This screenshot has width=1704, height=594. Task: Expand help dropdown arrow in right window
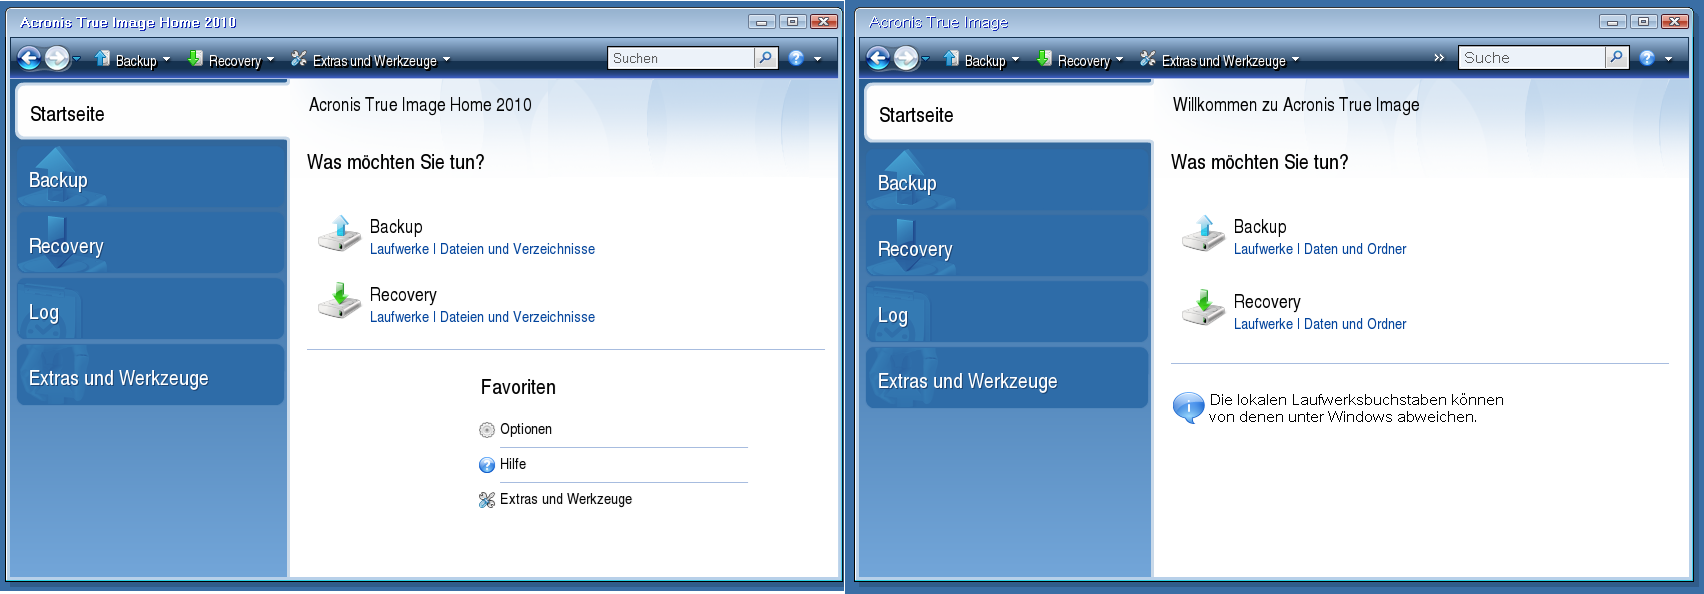1668,59
